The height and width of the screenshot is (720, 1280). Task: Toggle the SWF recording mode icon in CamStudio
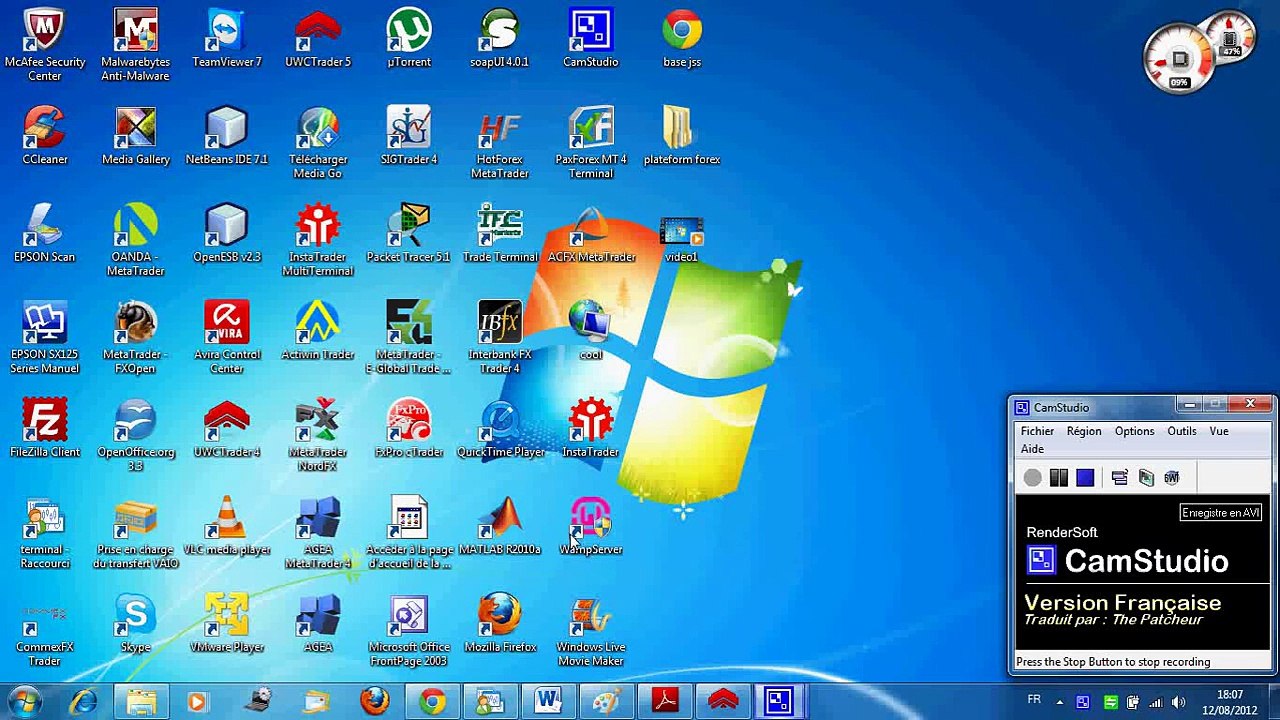click(1171, 478)
